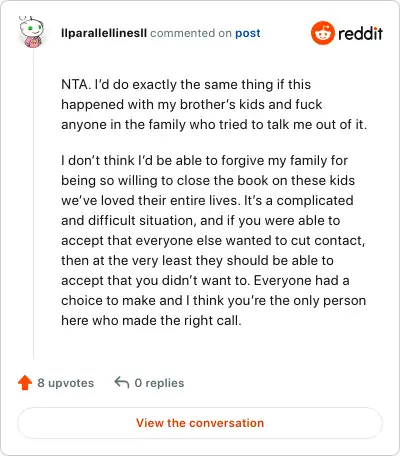The image size is (400, 456).
Task: Follow the blue "post" link
Action: click(x=248, y=33)
